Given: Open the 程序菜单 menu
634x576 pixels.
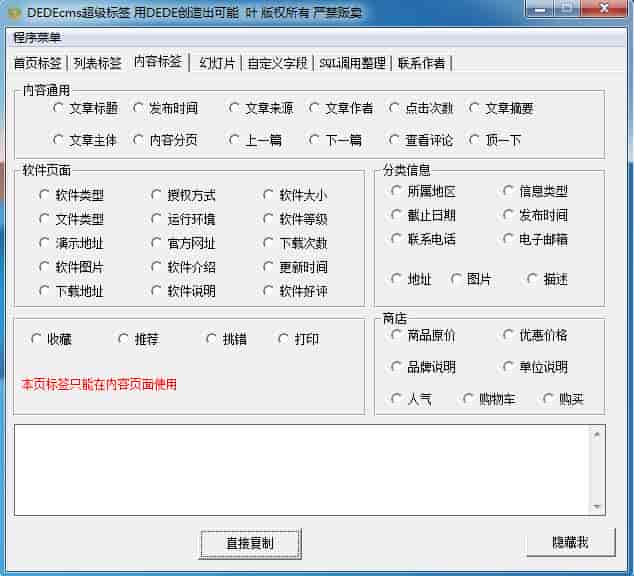Looking at the screenshot, I should (37, 38).
